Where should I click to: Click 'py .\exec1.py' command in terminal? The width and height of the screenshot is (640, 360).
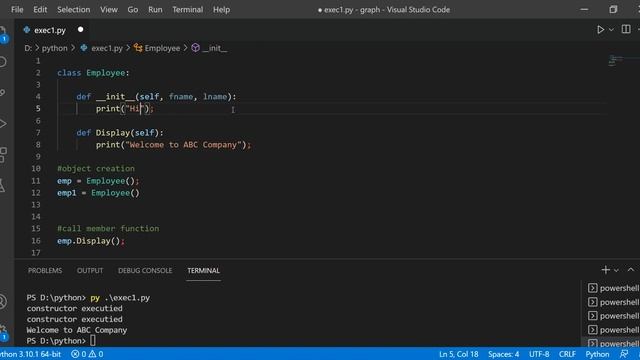click(120, 298)
